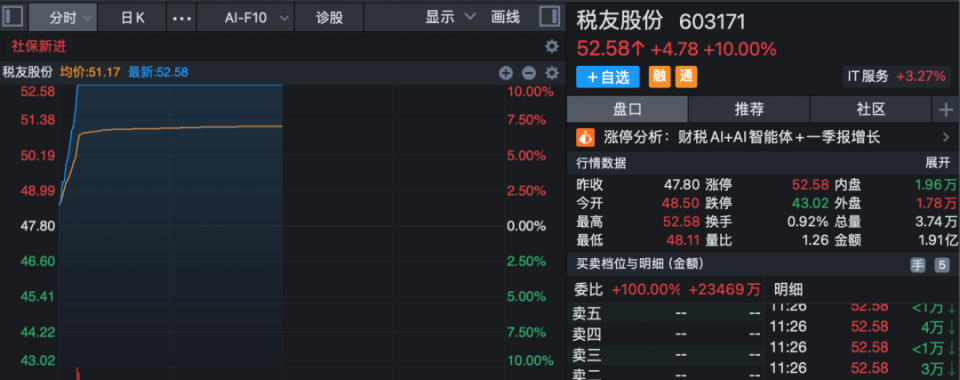The height and width of the screenshot is (380, 960).
Task: Select the 卖四 order row
Action: point(666,334)
